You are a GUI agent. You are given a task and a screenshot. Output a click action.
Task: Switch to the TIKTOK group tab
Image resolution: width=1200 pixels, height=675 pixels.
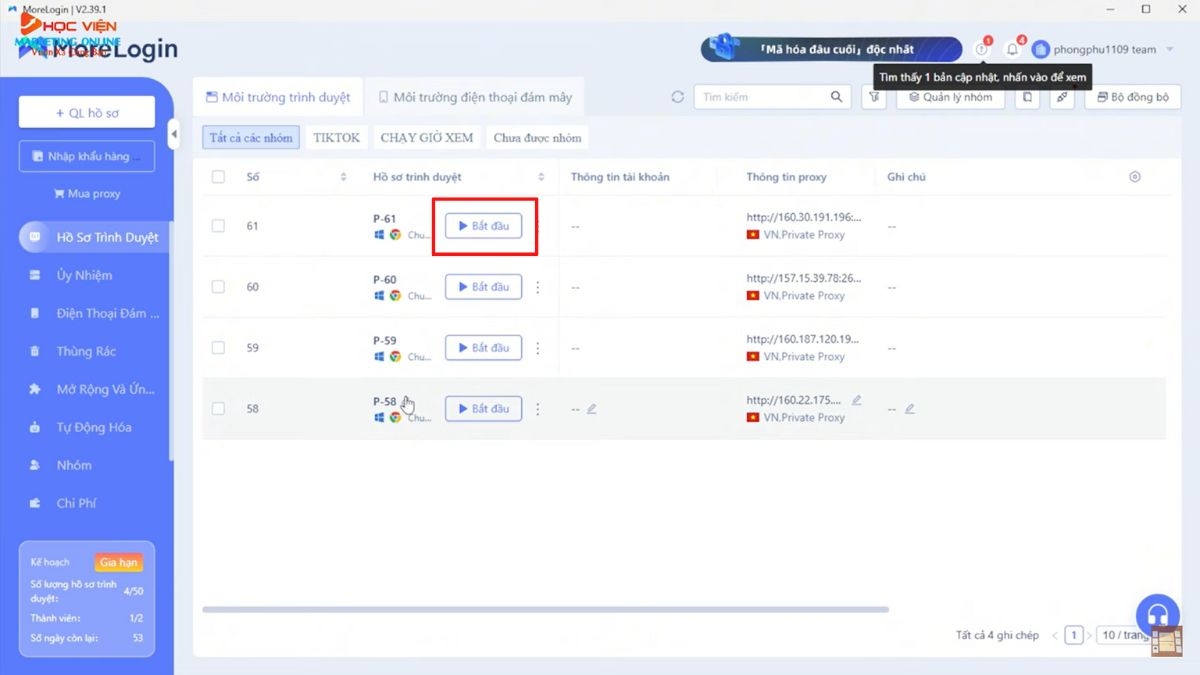click(x=336, y=137)
